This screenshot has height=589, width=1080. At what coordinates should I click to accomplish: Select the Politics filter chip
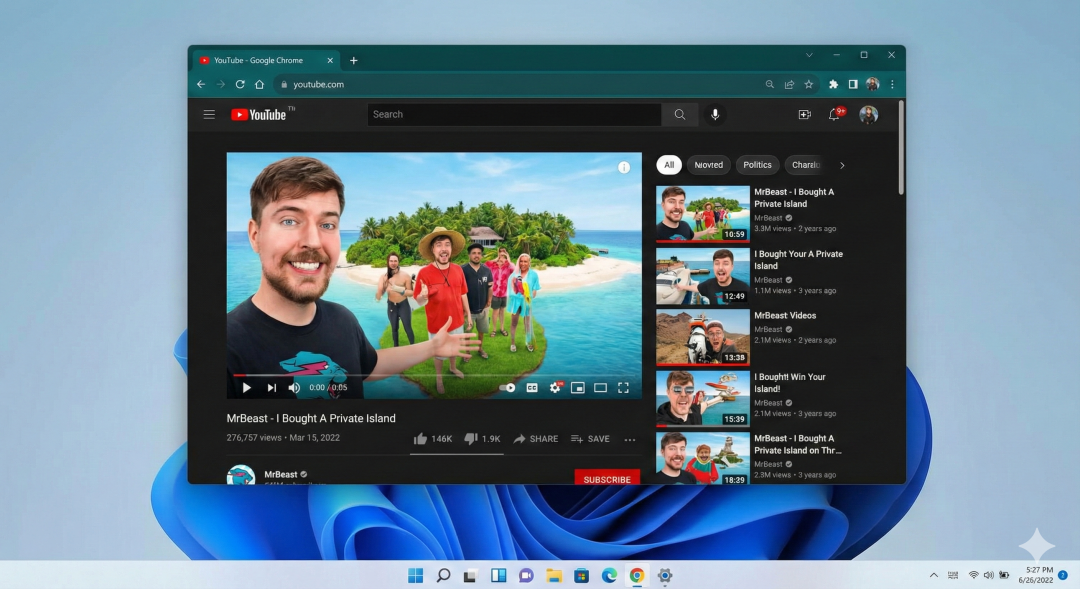tap(757, 165)
